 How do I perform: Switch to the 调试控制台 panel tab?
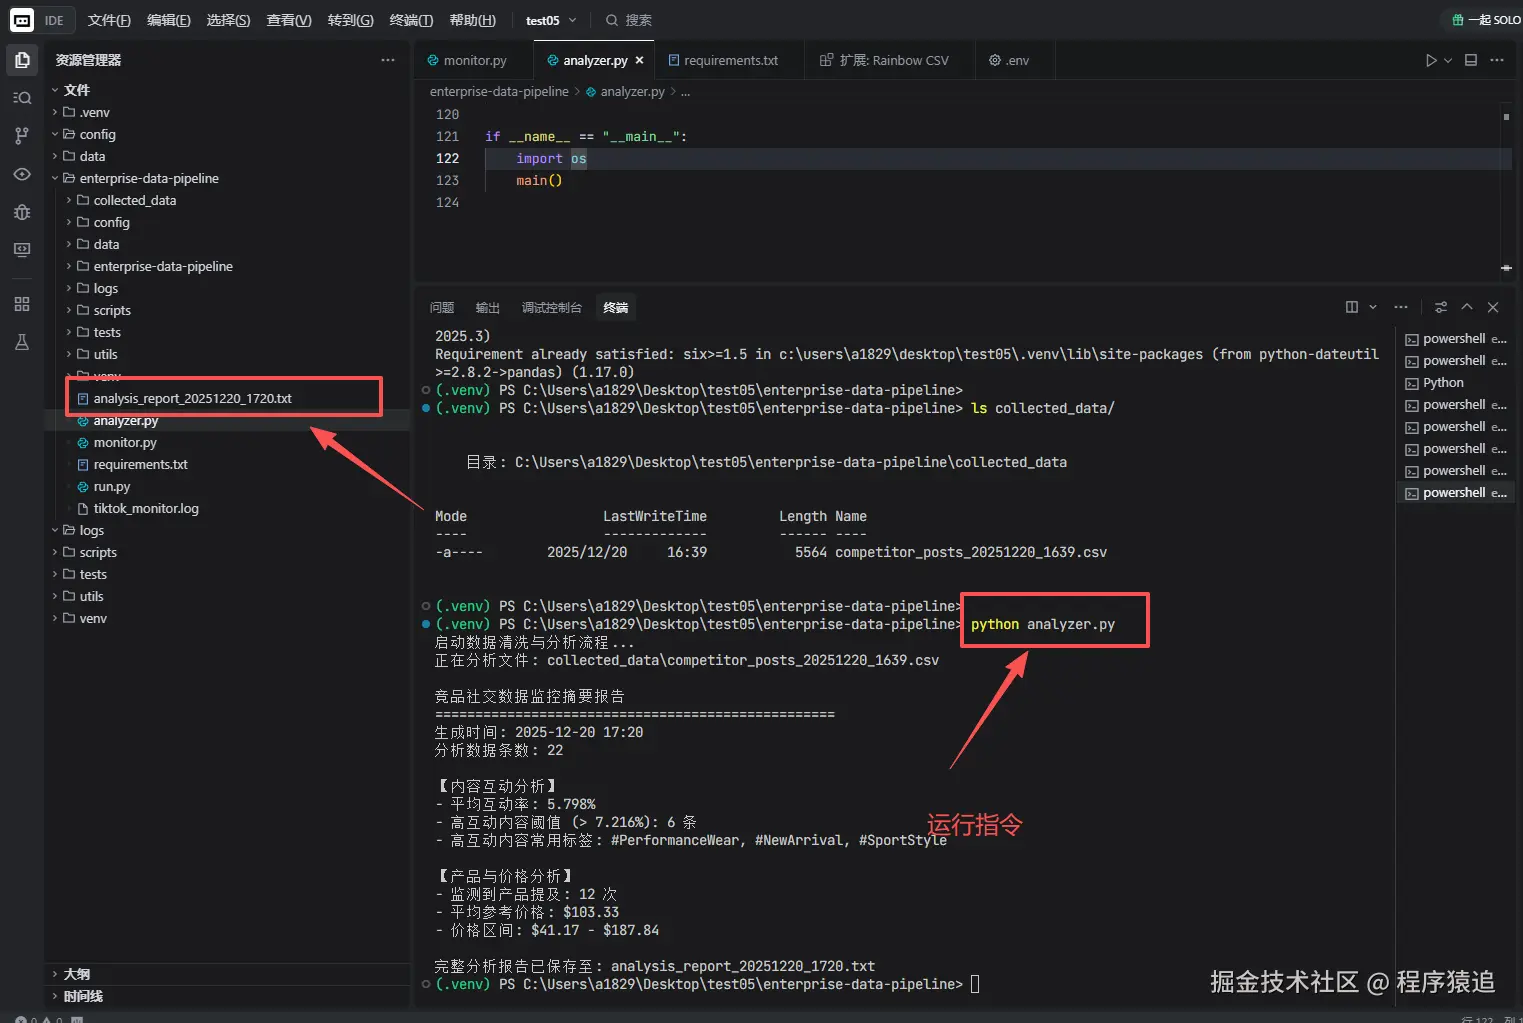coord(551,307)
